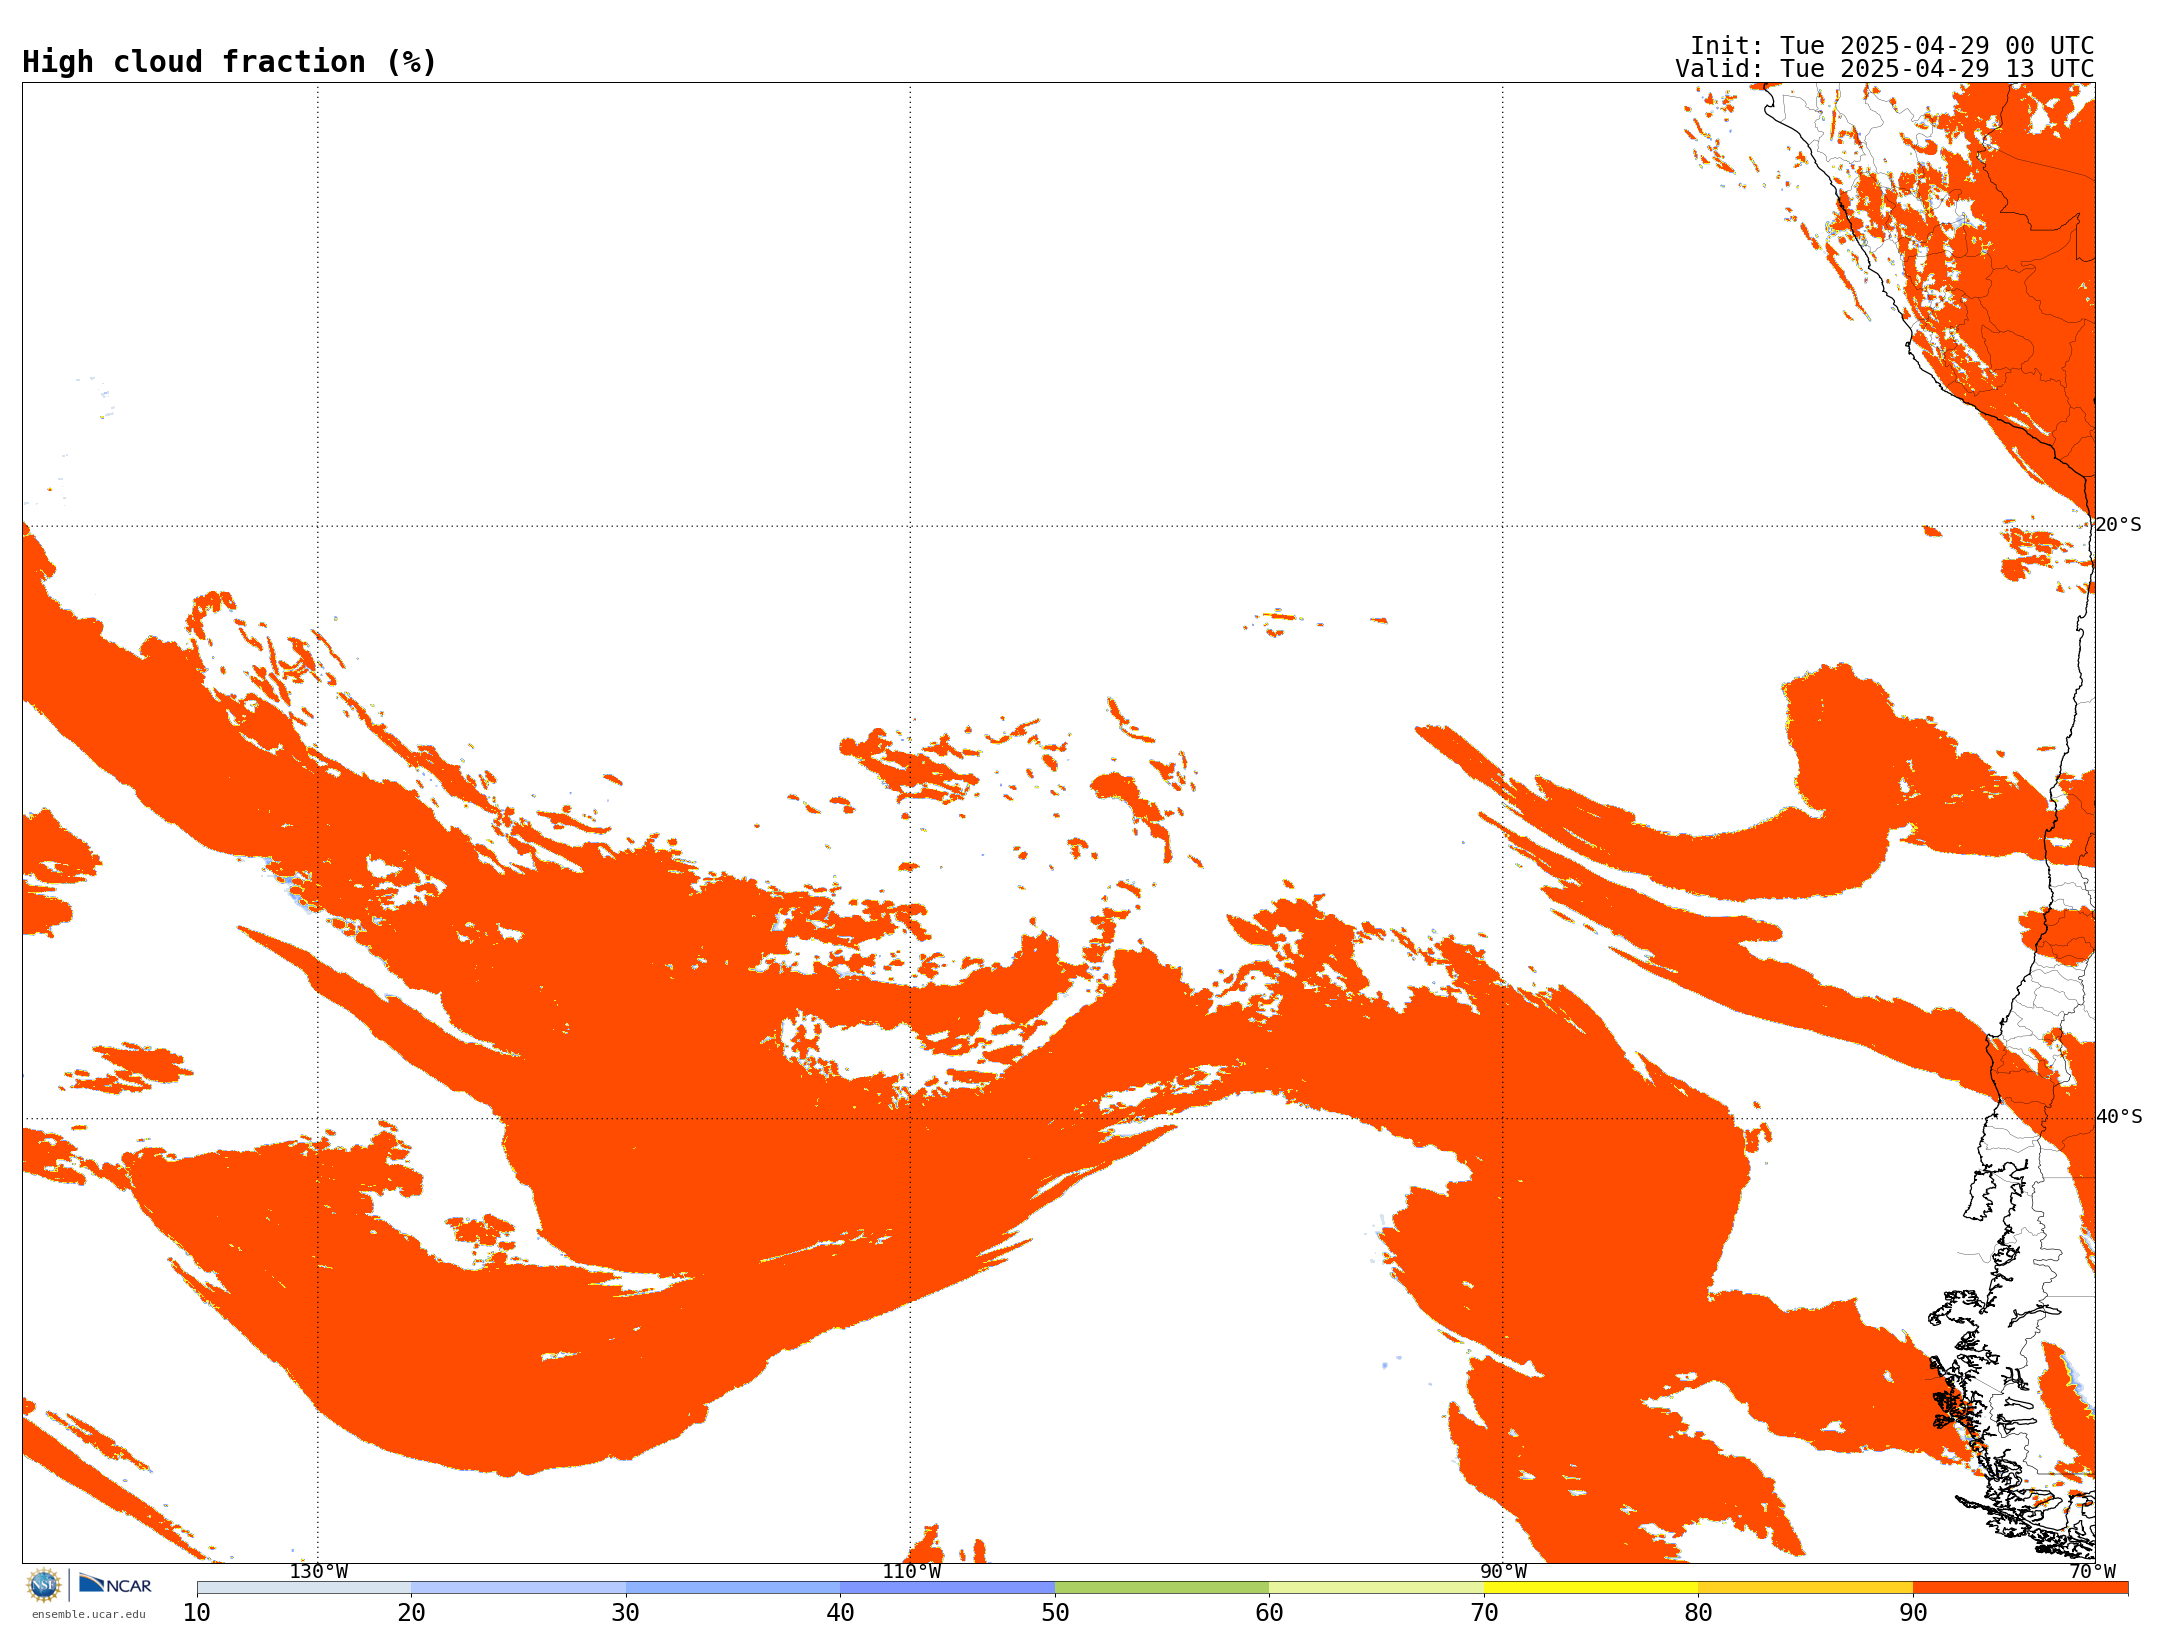Click the Init: Tue 2025-04-29 00 UTC text
The image size is (2160, 1626).
[1892, 46]
